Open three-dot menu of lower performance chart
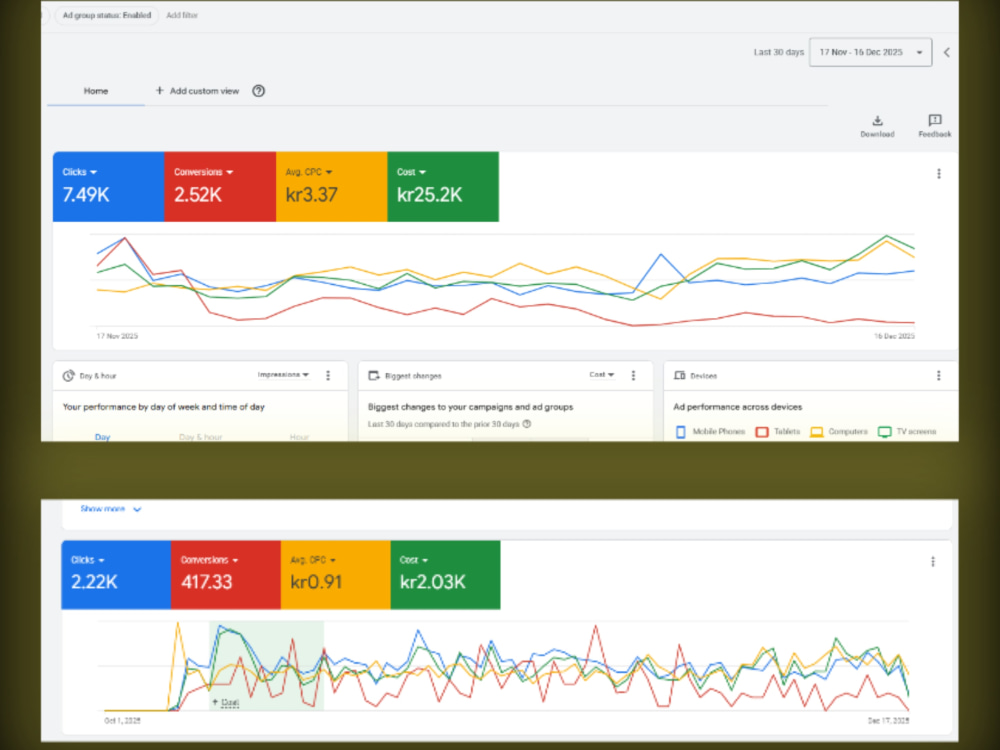 933,562
